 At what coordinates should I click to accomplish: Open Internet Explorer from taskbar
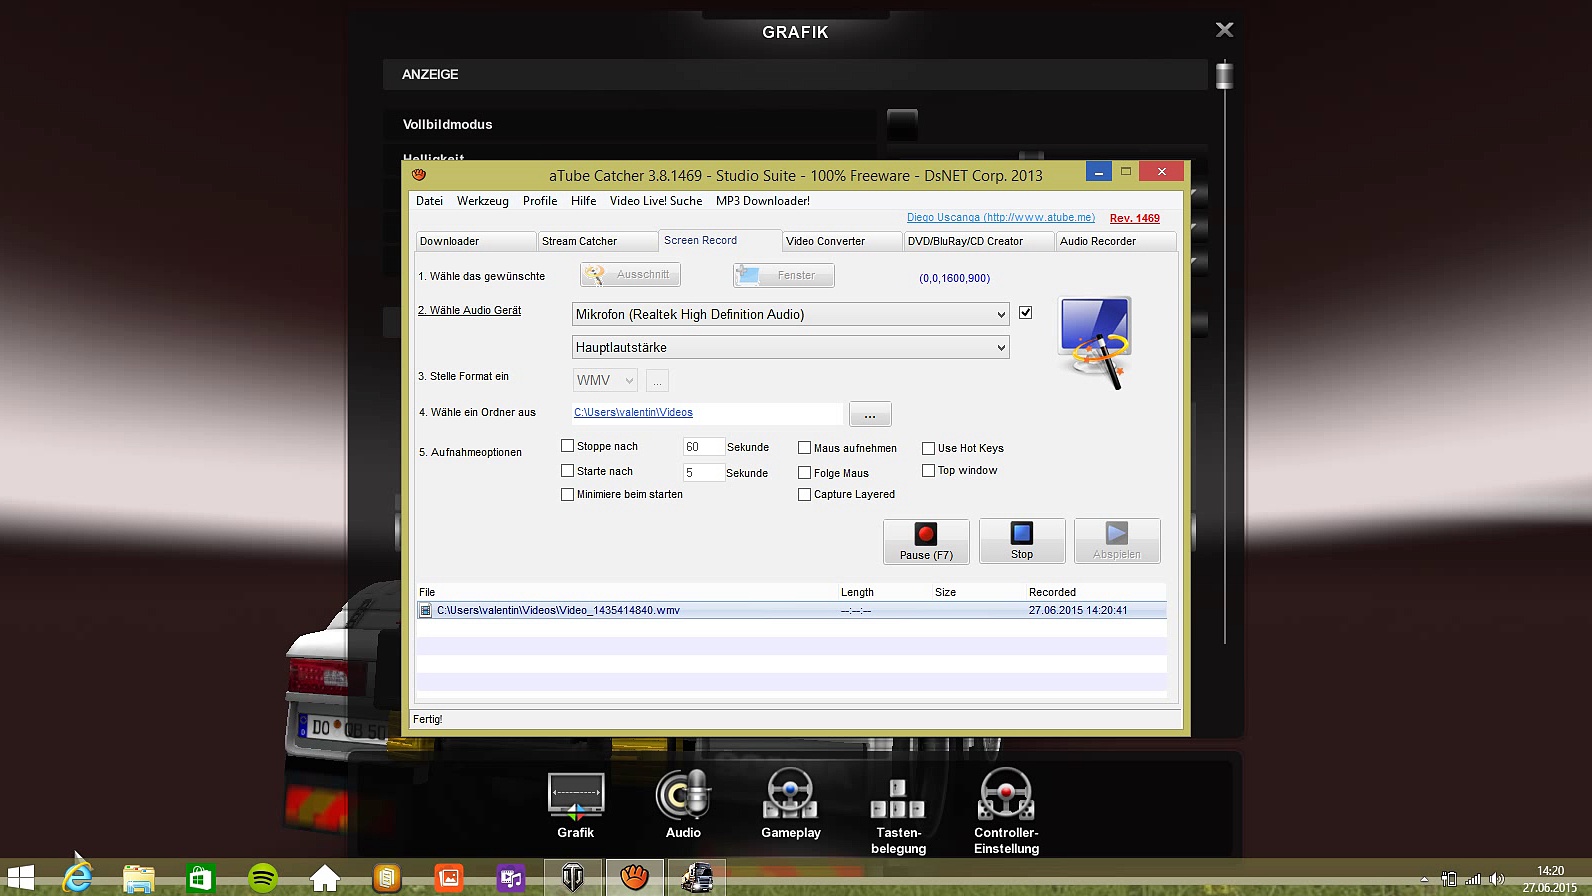pos(77,878)
